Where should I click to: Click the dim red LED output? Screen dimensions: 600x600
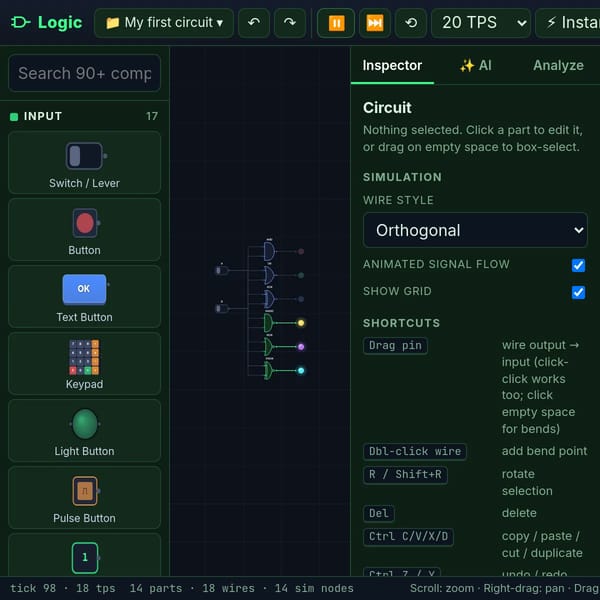pos(301,251)
